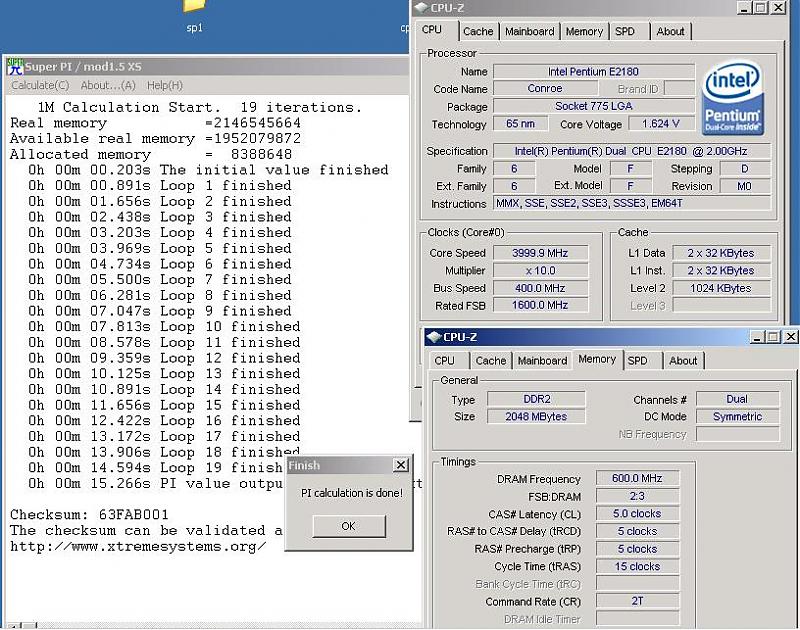This screenshot has width=800, height=630.
Task: Click the Core Voltage value '1.624 V'
Action: click(661, 123)
